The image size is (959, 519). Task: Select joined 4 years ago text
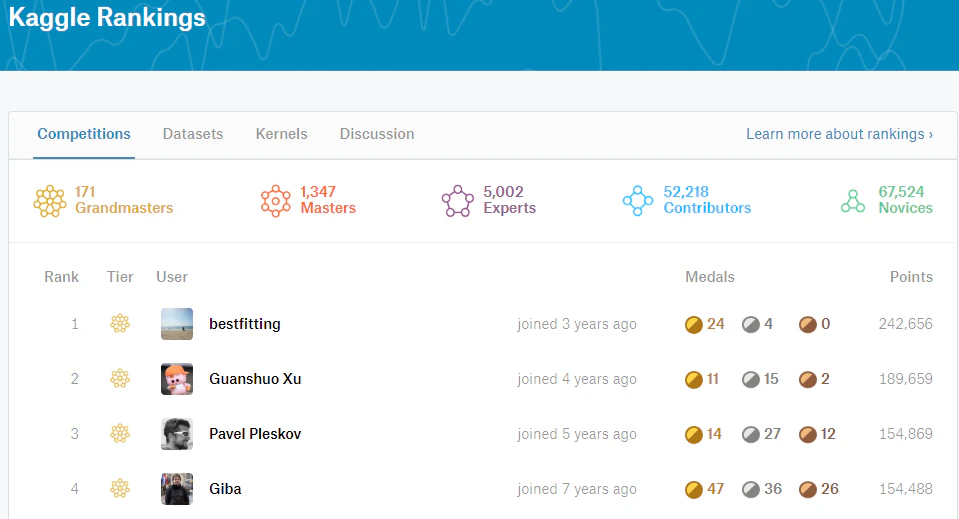577,379
